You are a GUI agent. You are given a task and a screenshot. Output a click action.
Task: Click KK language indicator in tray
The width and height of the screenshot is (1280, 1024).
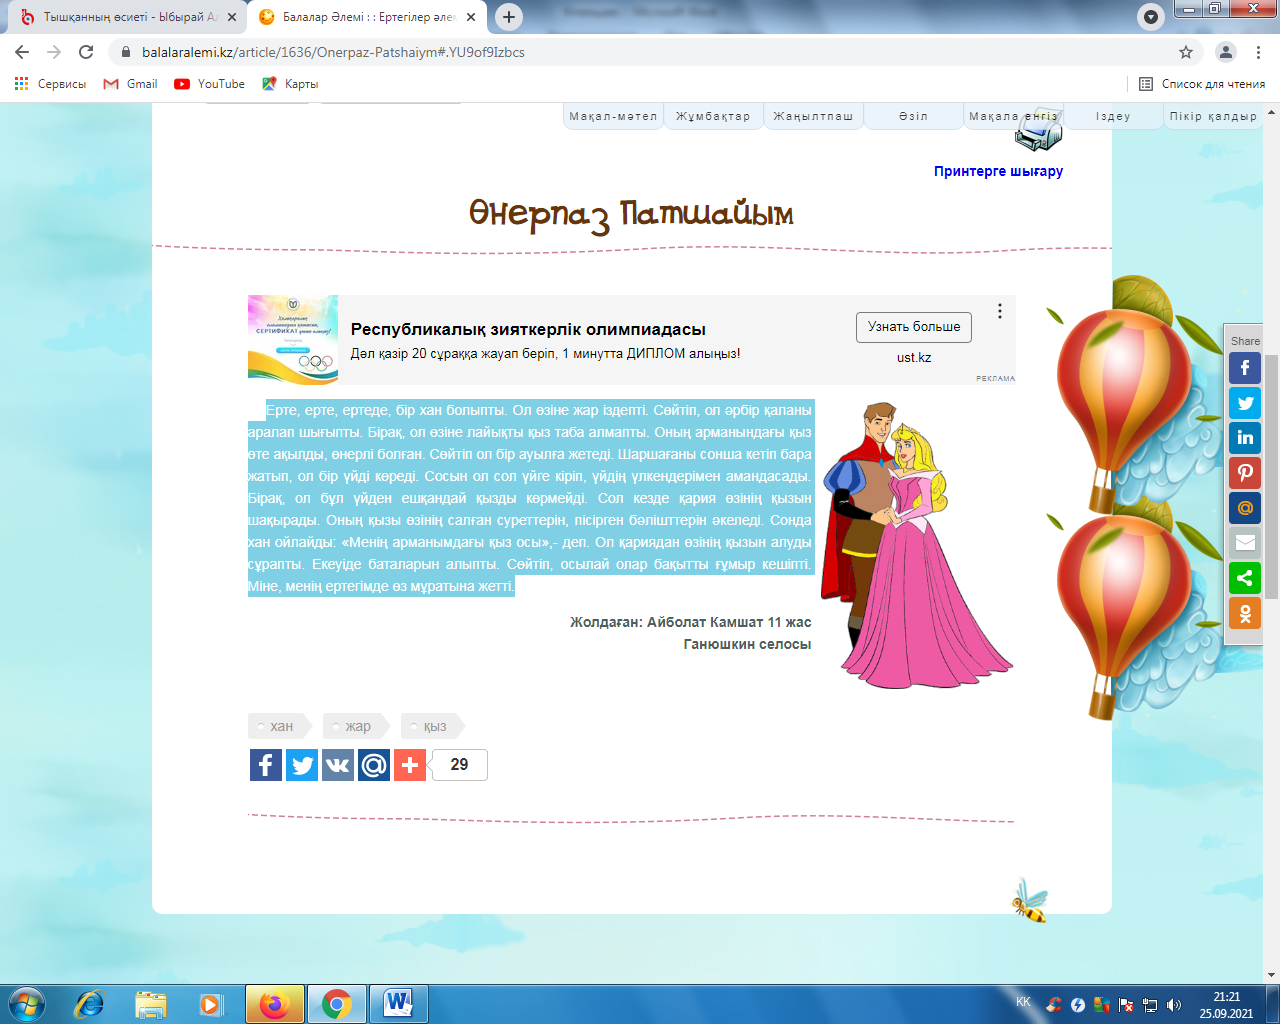[1023, 1002]
